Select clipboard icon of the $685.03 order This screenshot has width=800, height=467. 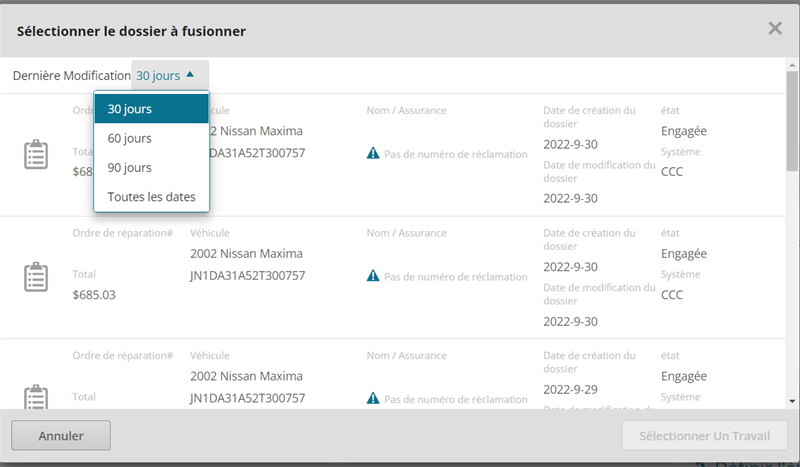click(36, 277)
